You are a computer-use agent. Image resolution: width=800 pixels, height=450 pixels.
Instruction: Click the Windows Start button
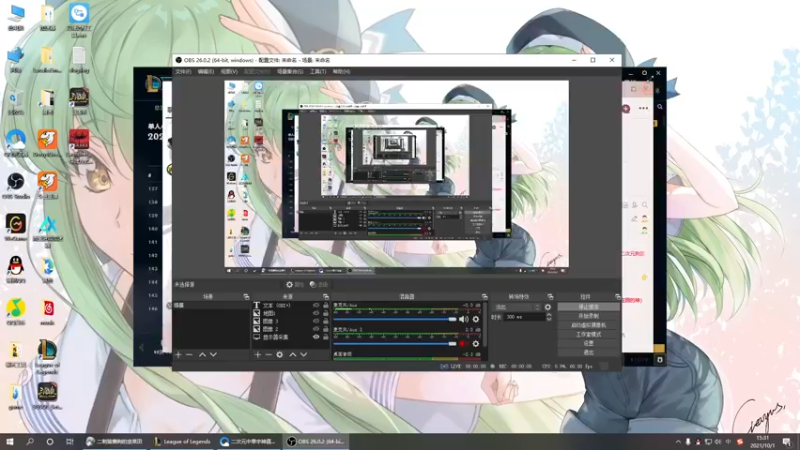tap(10, 441)
